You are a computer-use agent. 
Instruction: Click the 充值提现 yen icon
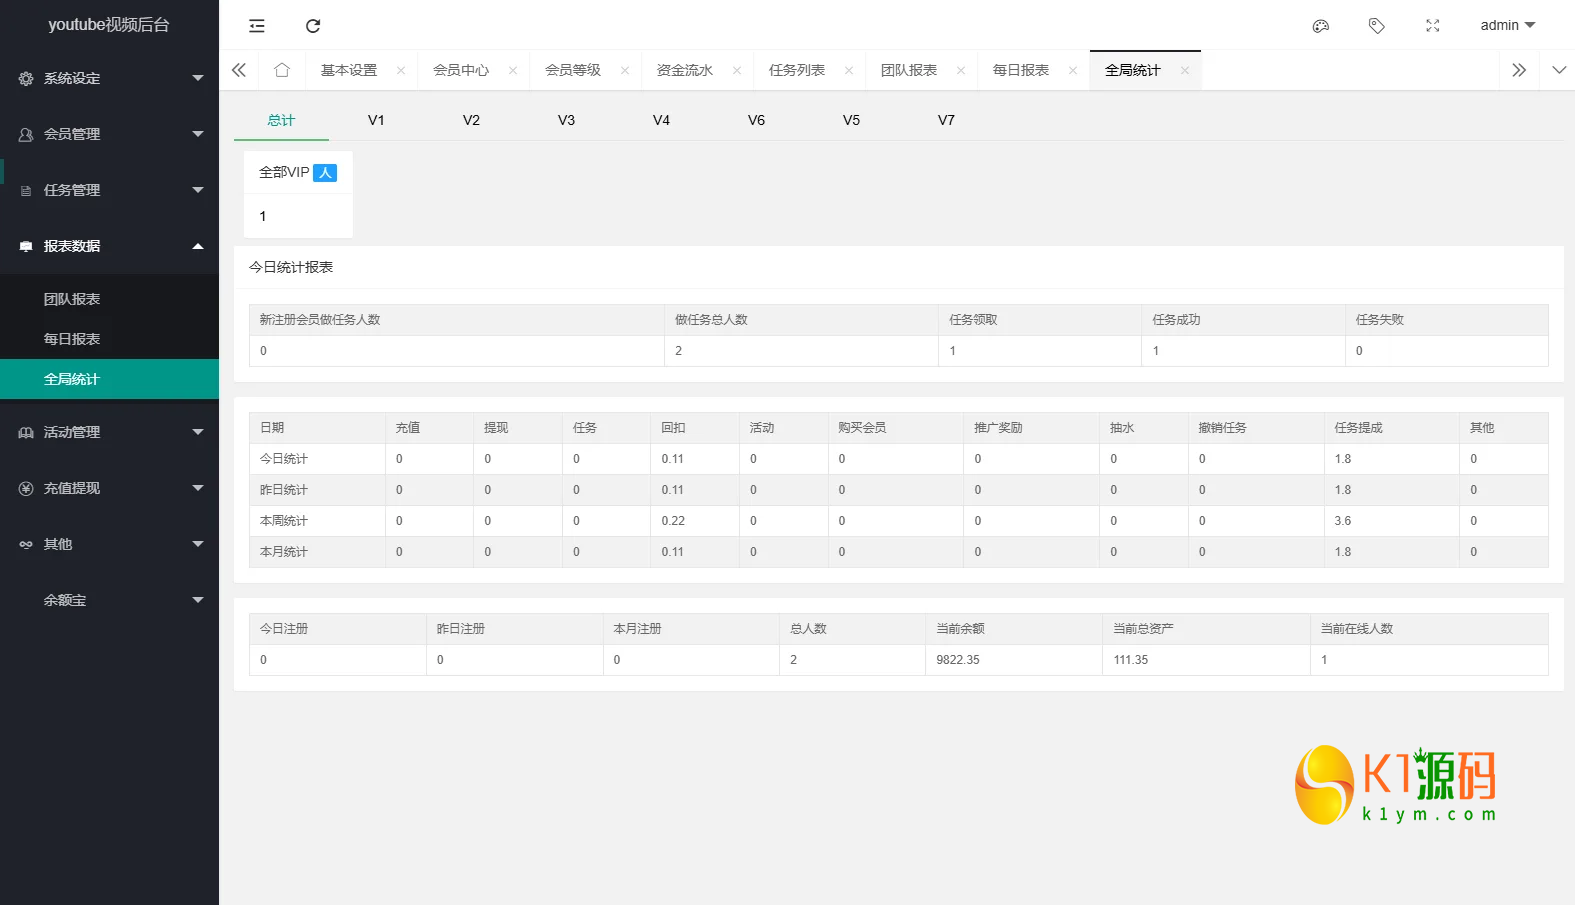[26, 488]
